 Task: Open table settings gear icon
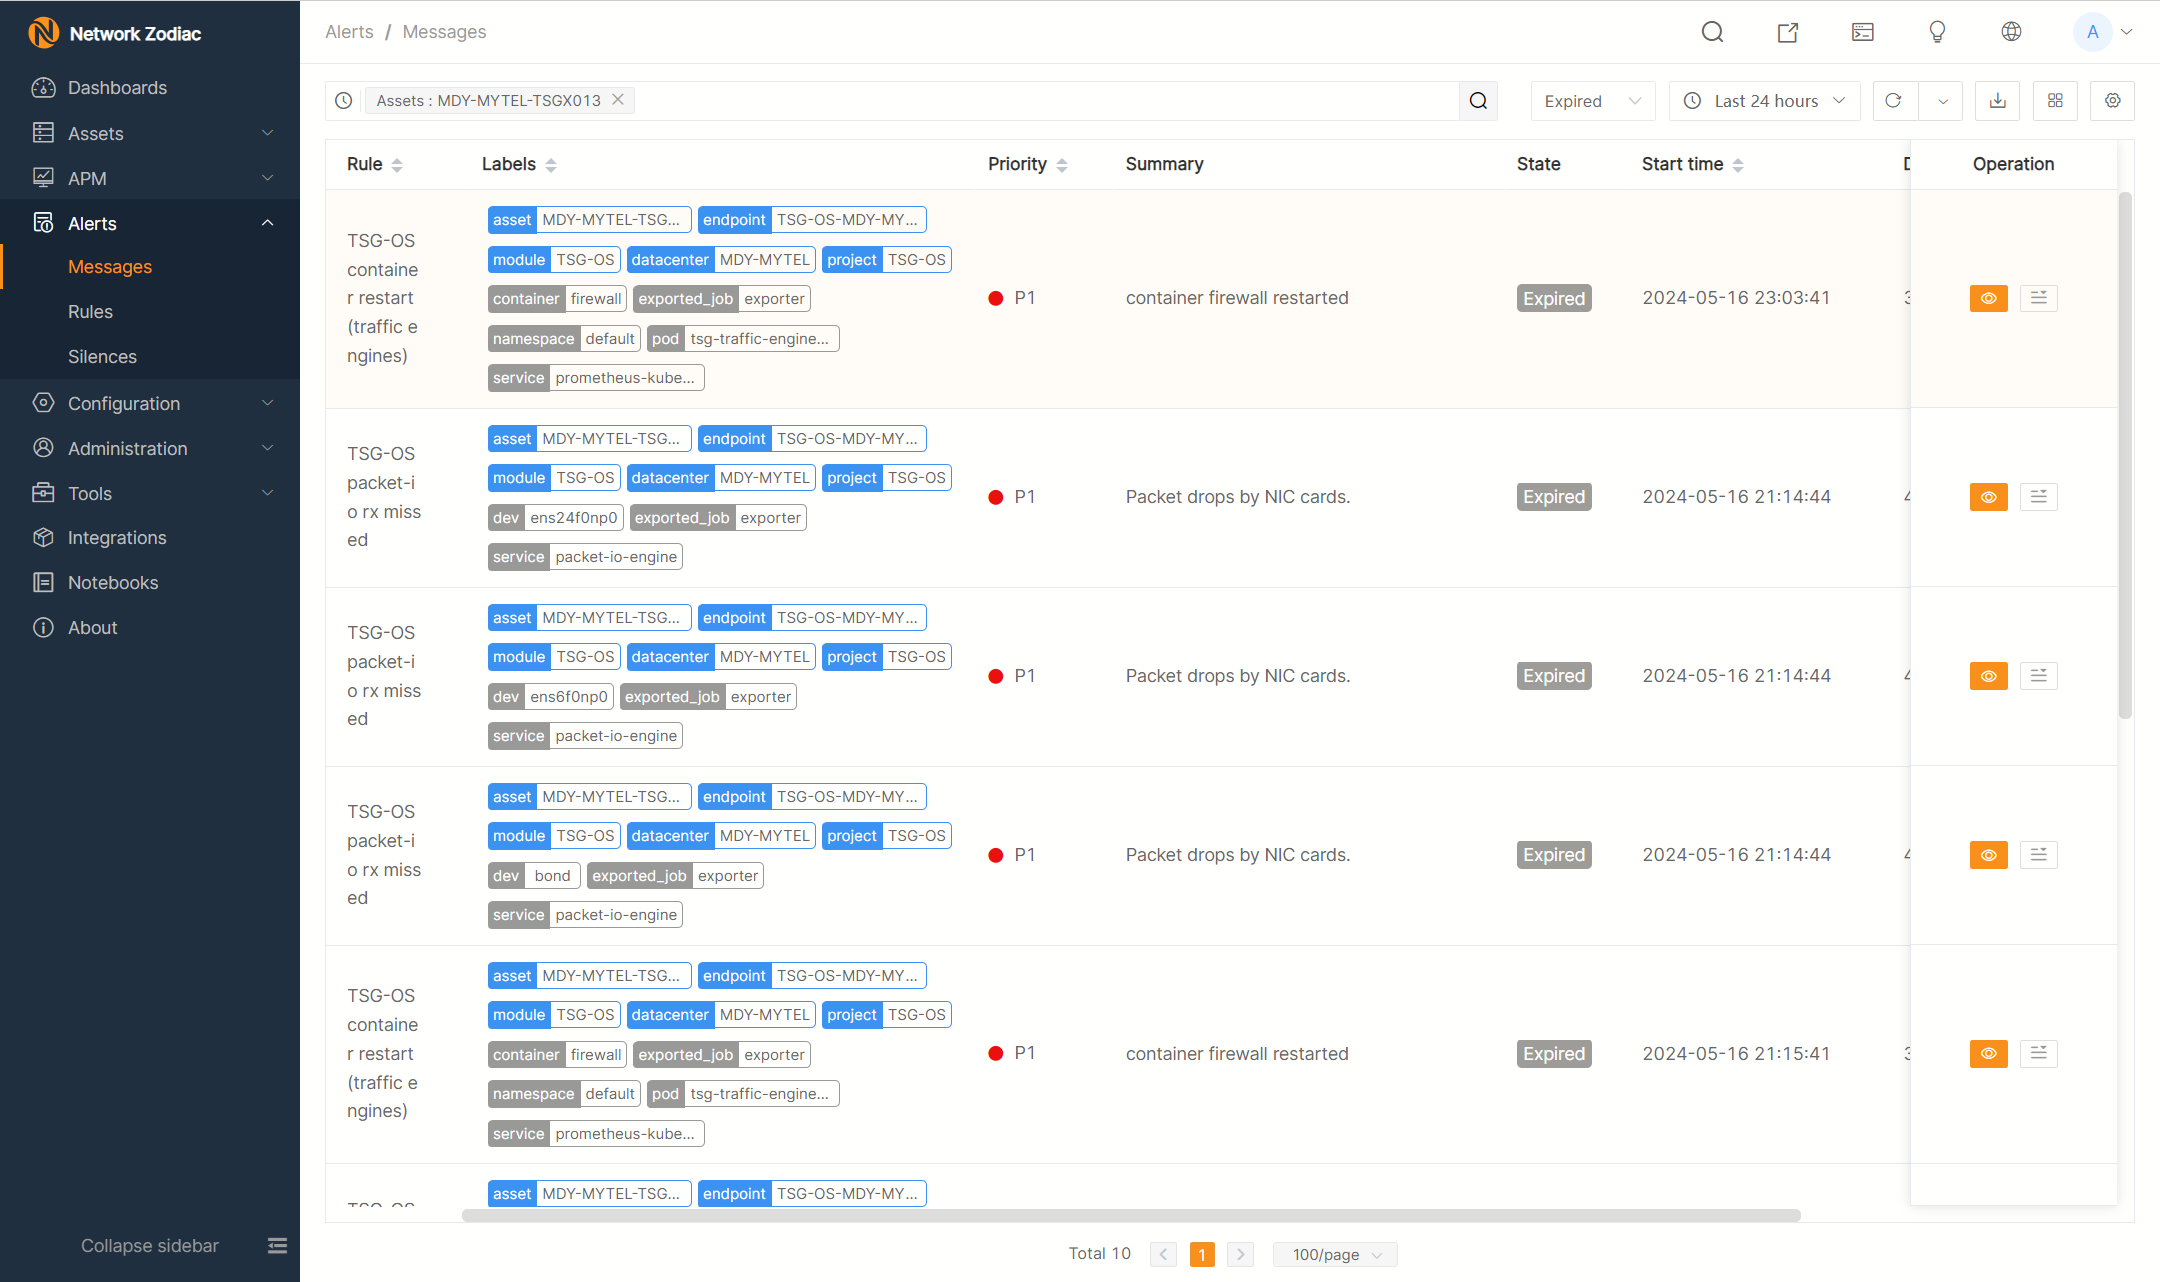click(x=2112, y=101)
